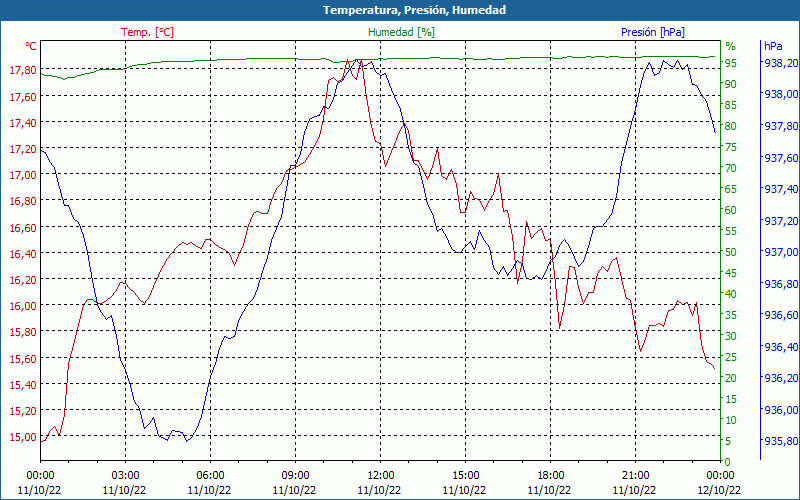This screenshot has width=800, height=500.
Task: Click the blue 'Presión [hPa]' legend label
Action: (x=653, y=32)
